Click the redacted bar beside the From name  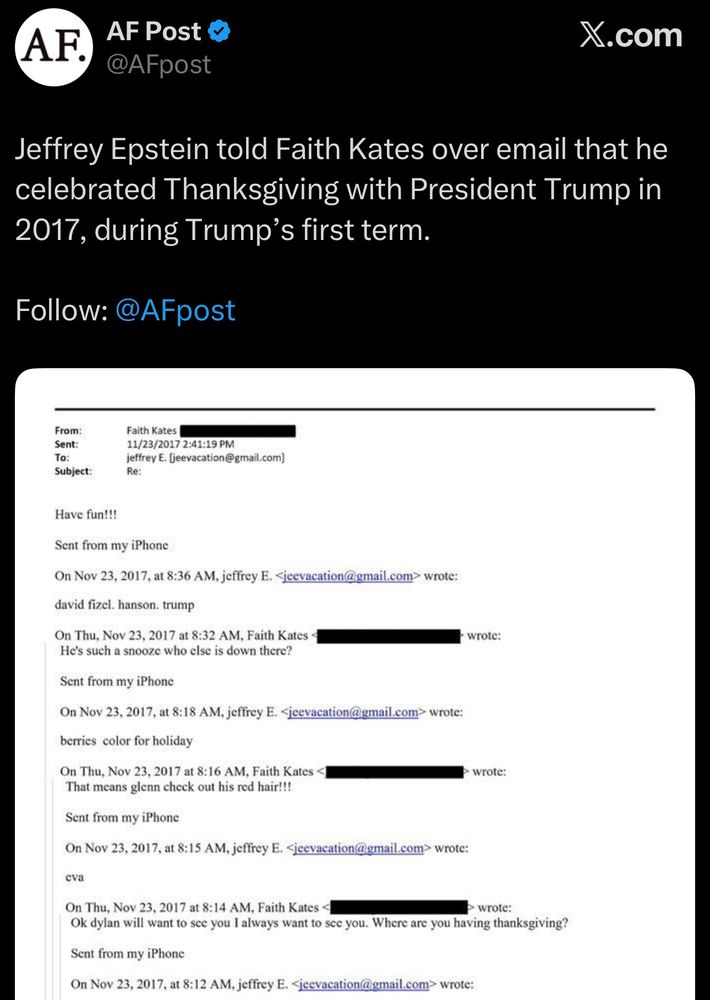(x=237, y=431)
